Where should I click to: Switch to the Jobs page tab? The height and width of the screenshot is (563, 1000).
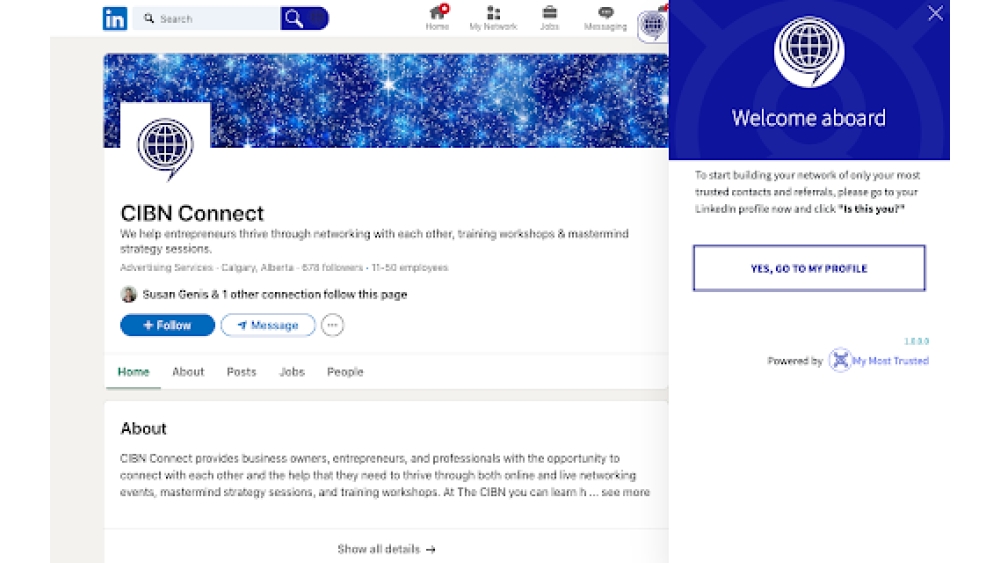tap(292, 372)
